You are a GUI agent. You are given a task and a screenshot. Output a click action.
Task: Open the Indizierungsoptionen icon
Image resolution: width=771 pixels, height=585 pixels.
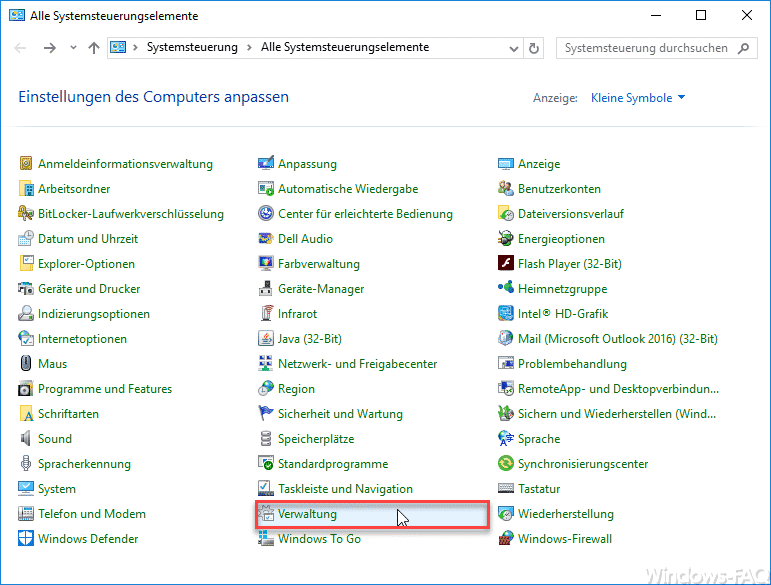[x=26, y=314]
